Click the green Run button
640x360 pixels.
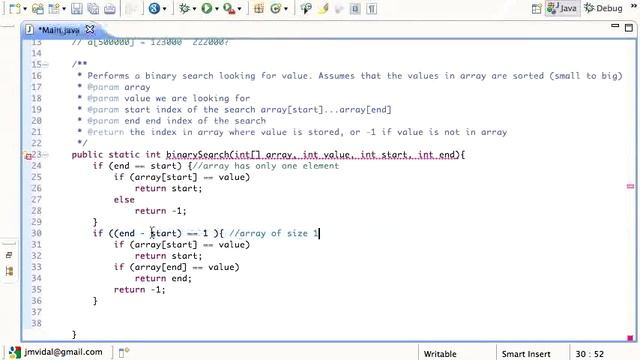click(207, 8)
